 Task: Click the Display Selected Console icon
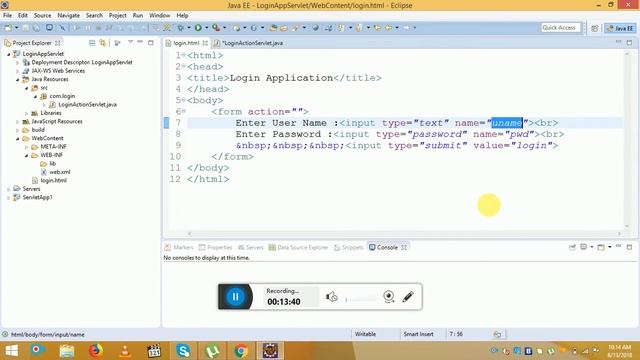click(x=584, y=247)
